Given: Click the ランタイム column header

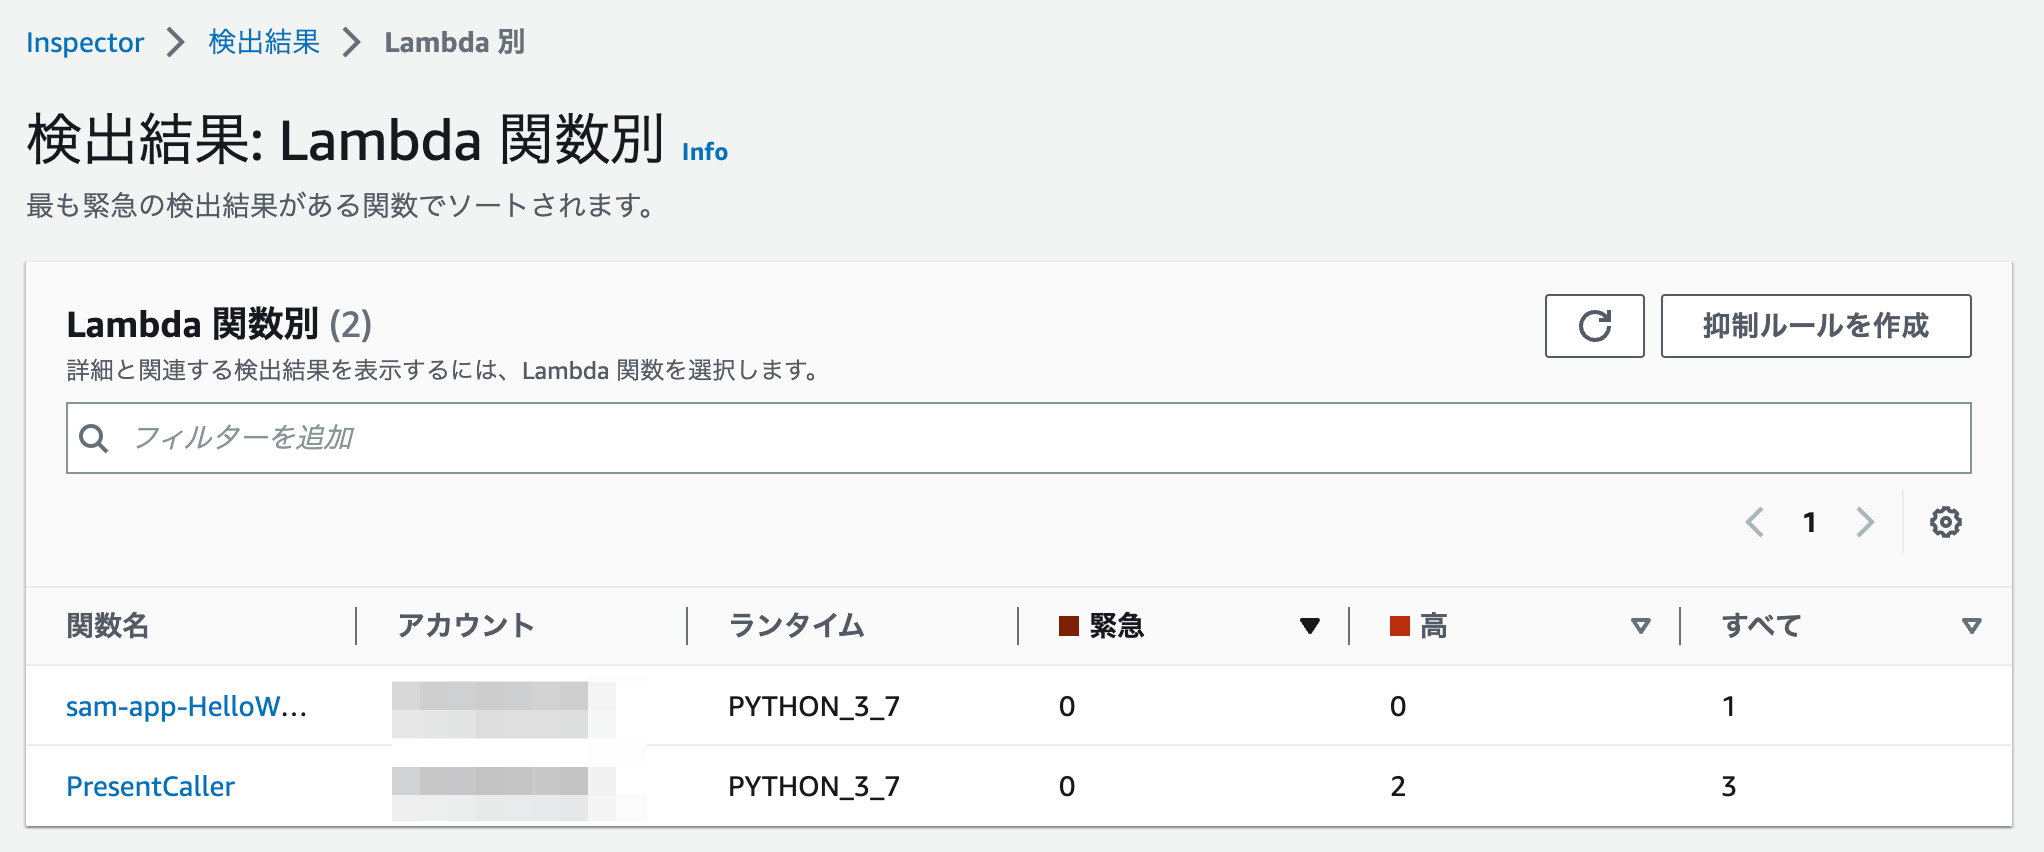Looking at the screenshot, I should point(796,626).
